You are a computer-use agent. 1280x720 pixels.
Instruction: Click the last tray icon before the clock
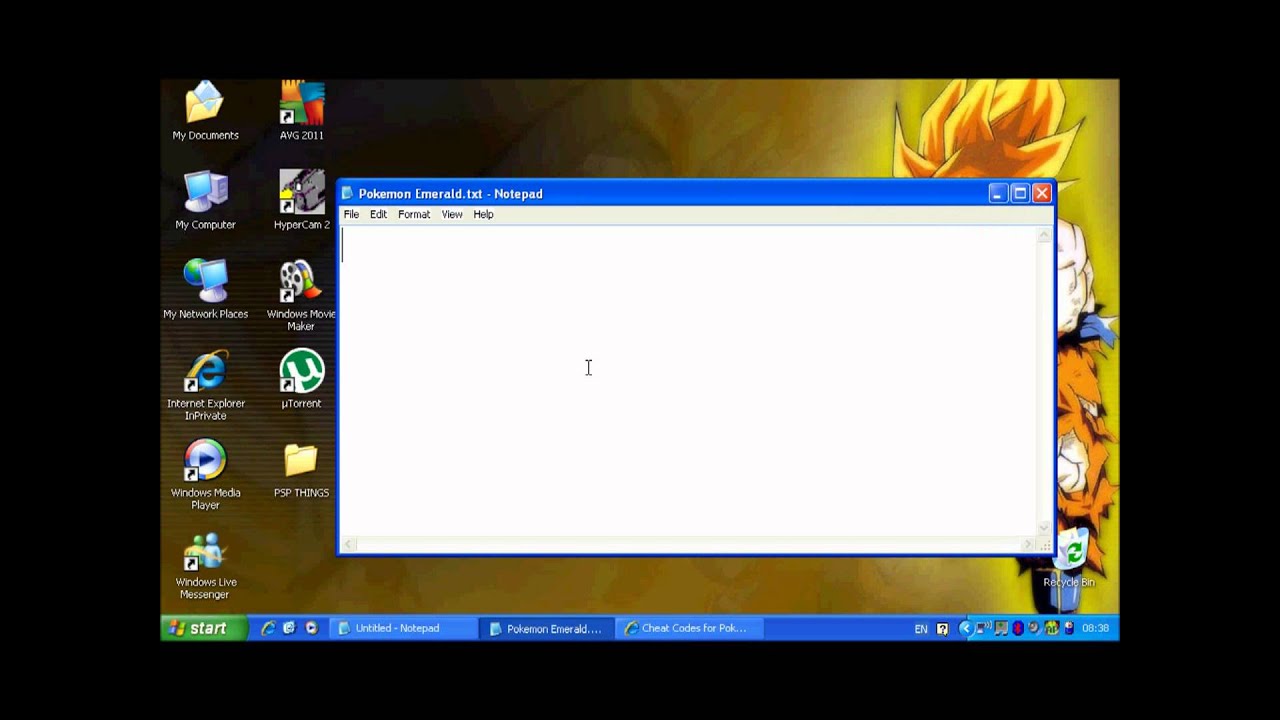(x=1069, y=628)
